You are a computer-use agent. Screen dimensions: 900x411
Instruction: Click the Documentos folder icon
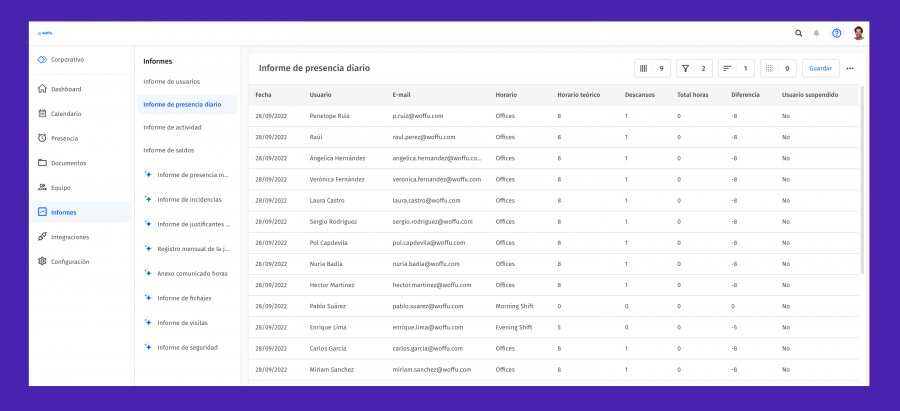(x=42, y=163)
